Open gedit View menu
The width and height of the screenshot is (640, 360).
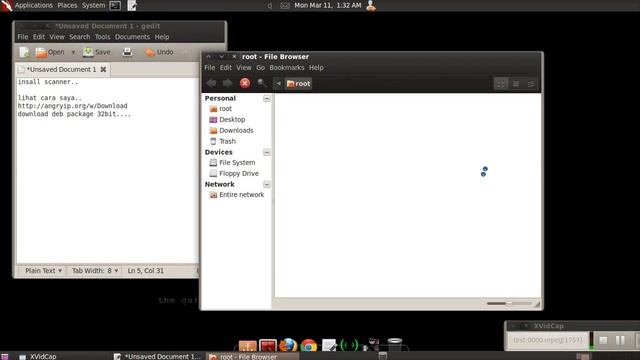click(x=57, y=37)
